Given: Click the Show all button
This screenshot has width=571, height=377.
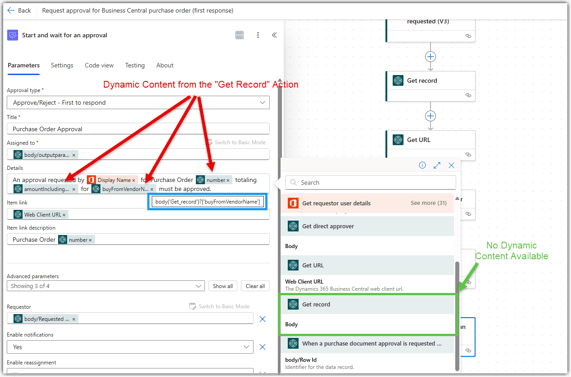Looking at the screenshot, I should (223, 286).
